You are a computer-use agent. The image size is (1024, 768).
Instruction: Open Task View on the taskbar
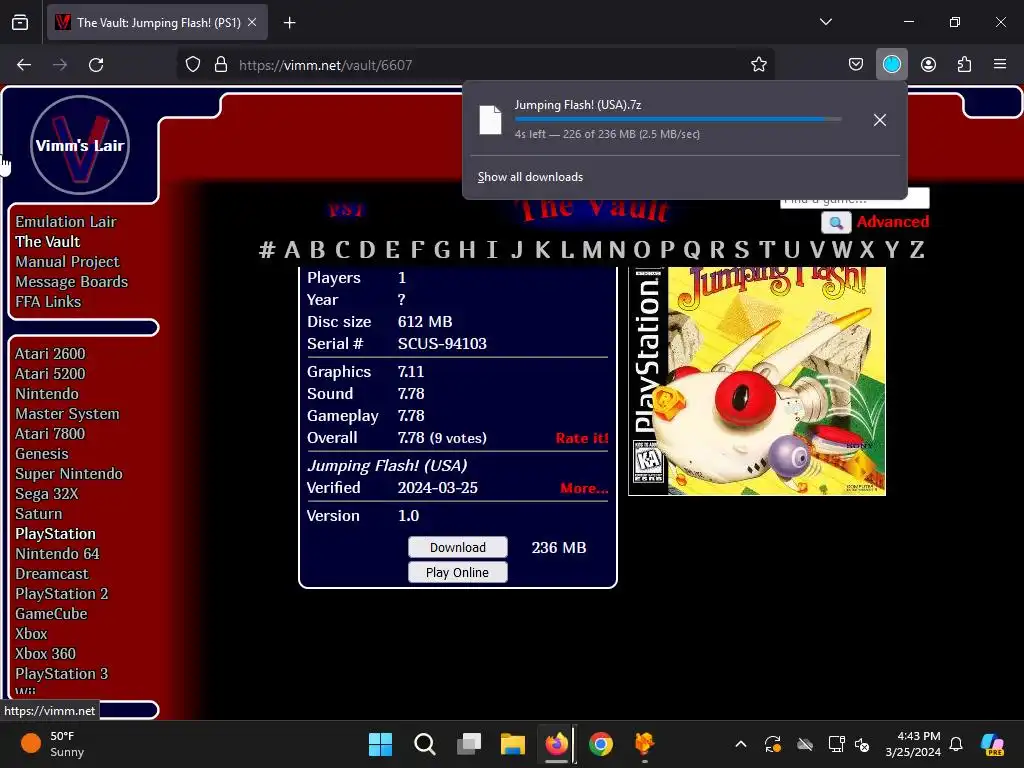point(469,744)
